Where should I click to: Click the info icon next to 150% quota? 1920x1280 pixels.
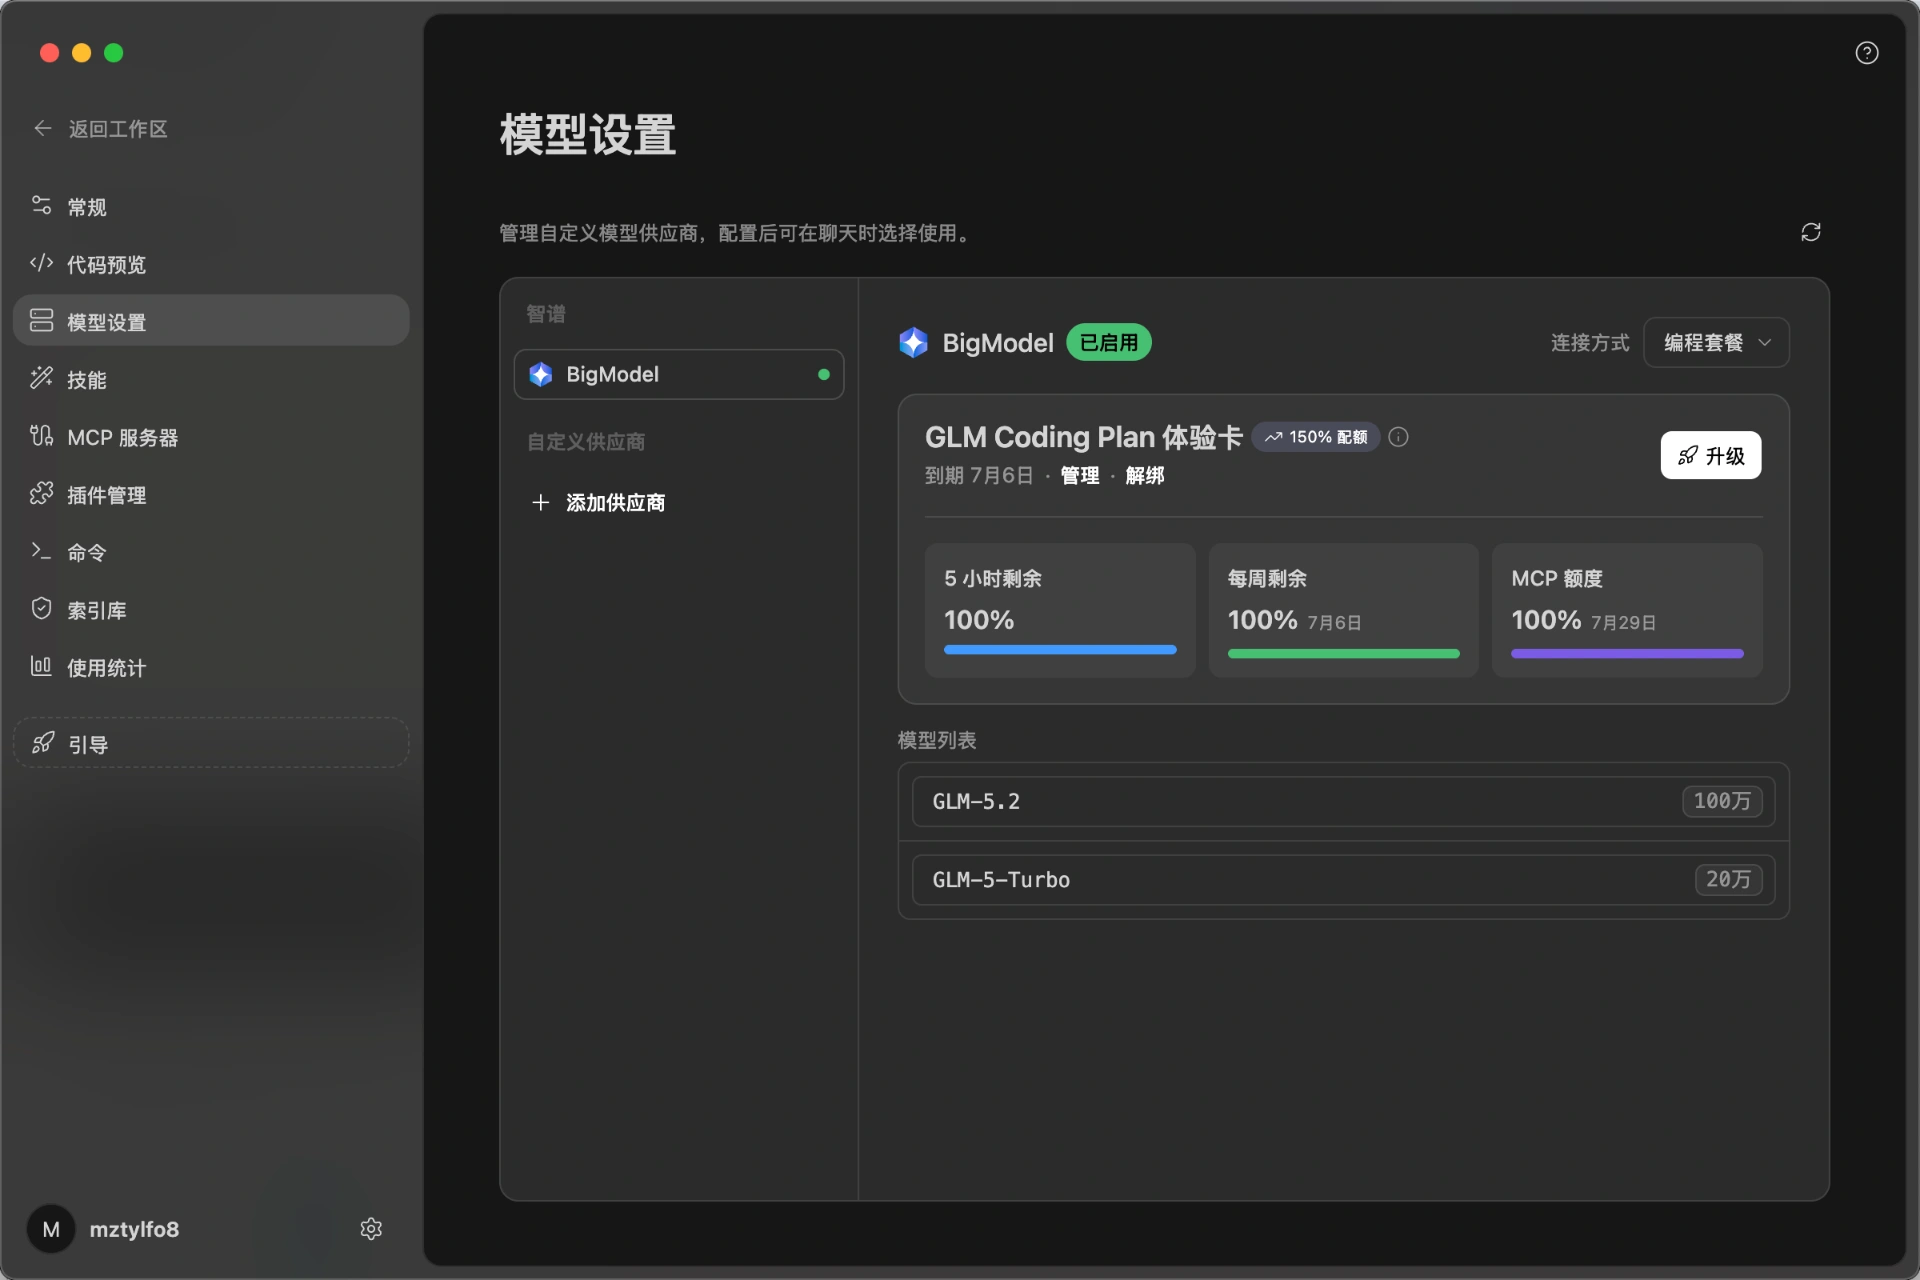coord(1398,437)
